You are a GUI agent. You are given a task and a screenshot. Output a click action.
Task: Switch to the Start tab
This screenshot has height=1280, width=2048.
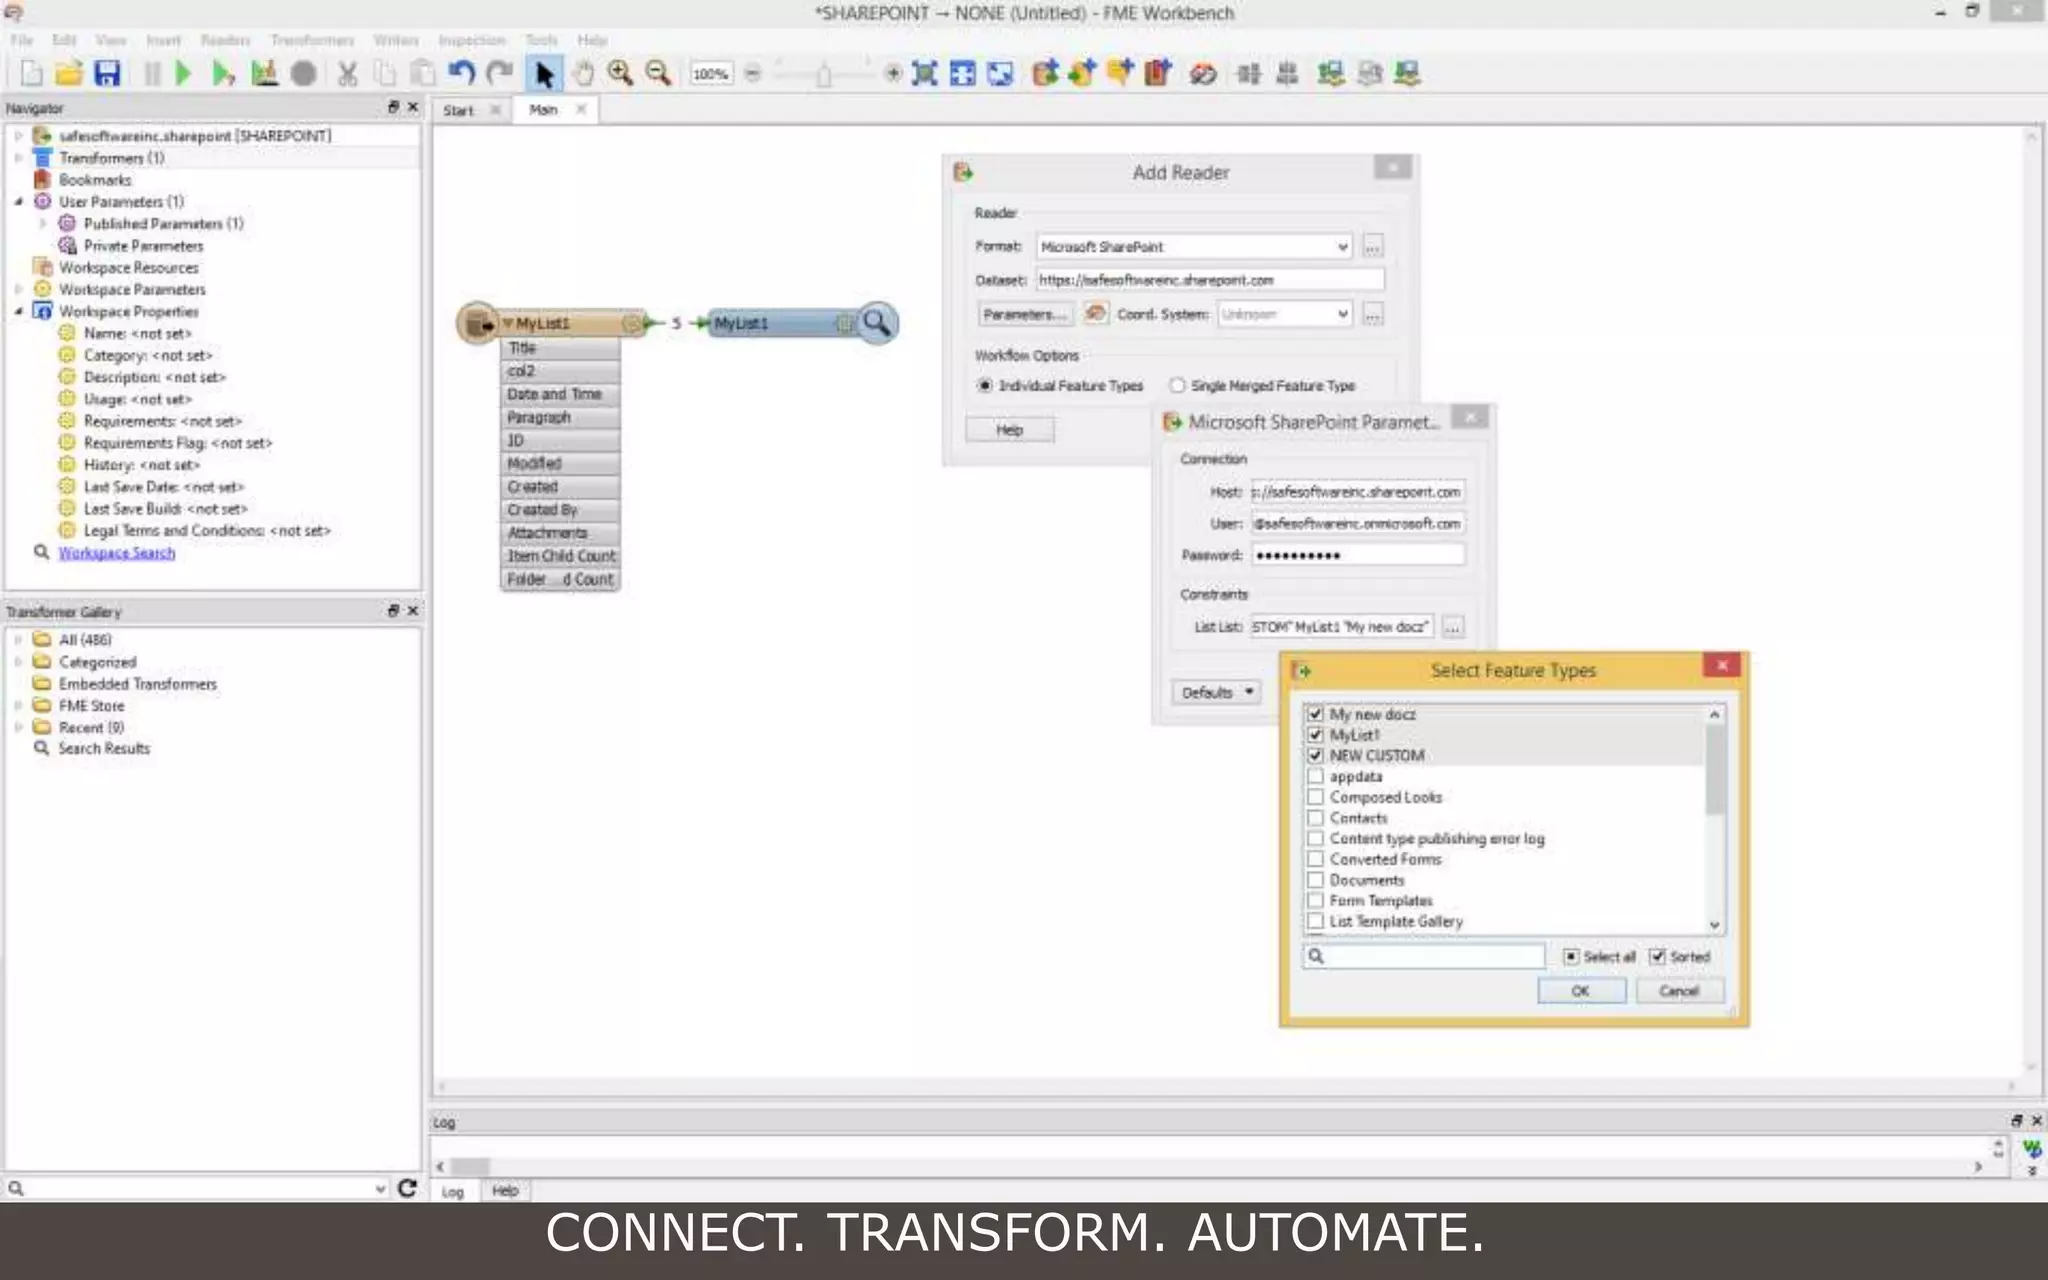click(458, 110)
